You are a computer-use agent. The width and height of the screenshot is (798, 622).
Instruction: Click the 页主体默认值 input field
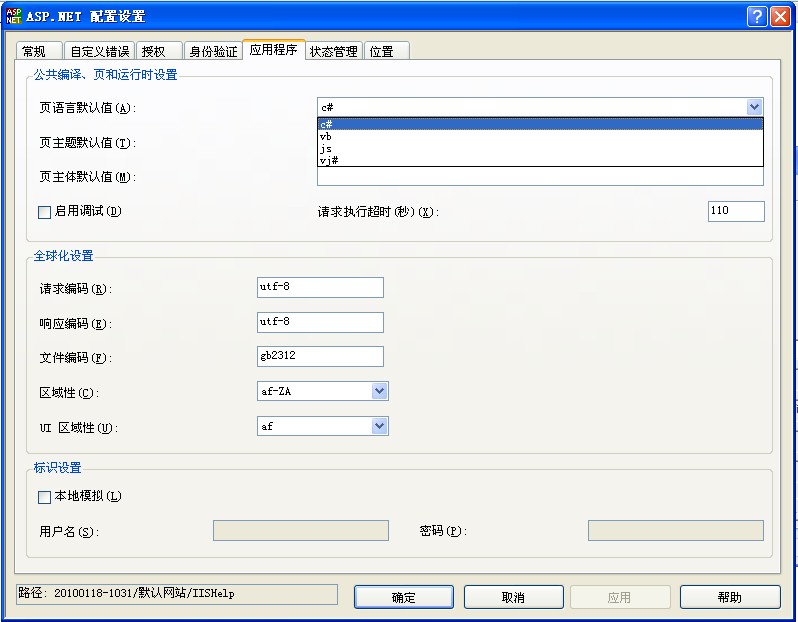[540, 176]
